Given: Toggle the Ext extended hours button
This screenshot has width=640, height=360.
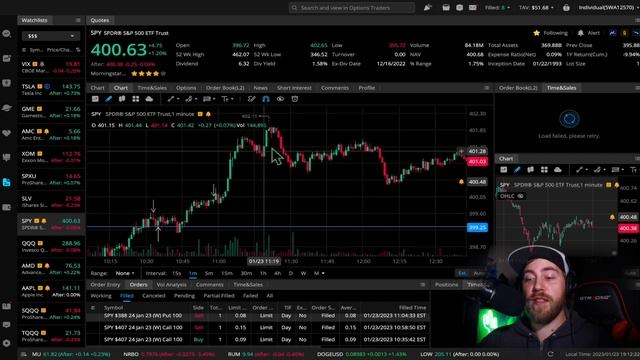Looking at the screenshot, I should click(462, 273).
